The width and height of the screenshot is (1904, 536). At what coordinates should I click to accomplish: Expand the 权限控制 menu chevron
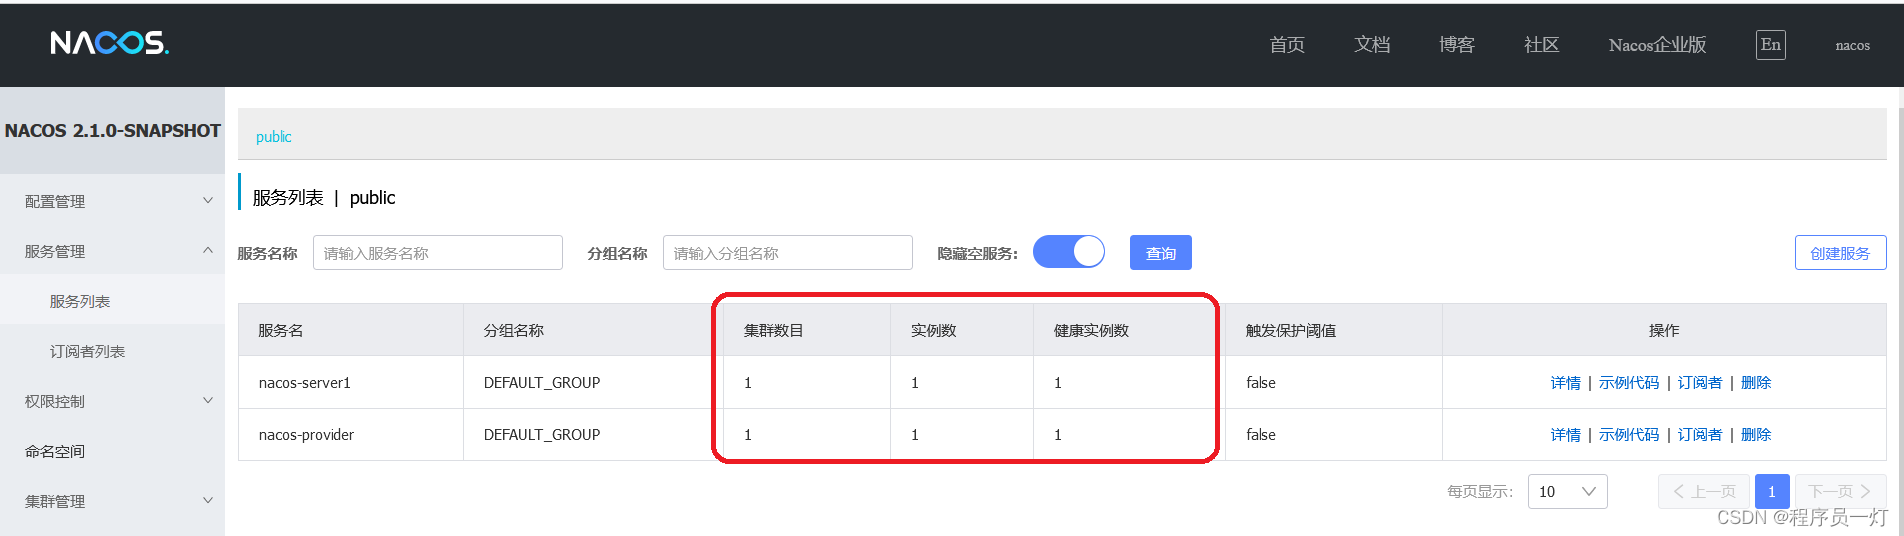pyautogui.click(x=208, y=400)
